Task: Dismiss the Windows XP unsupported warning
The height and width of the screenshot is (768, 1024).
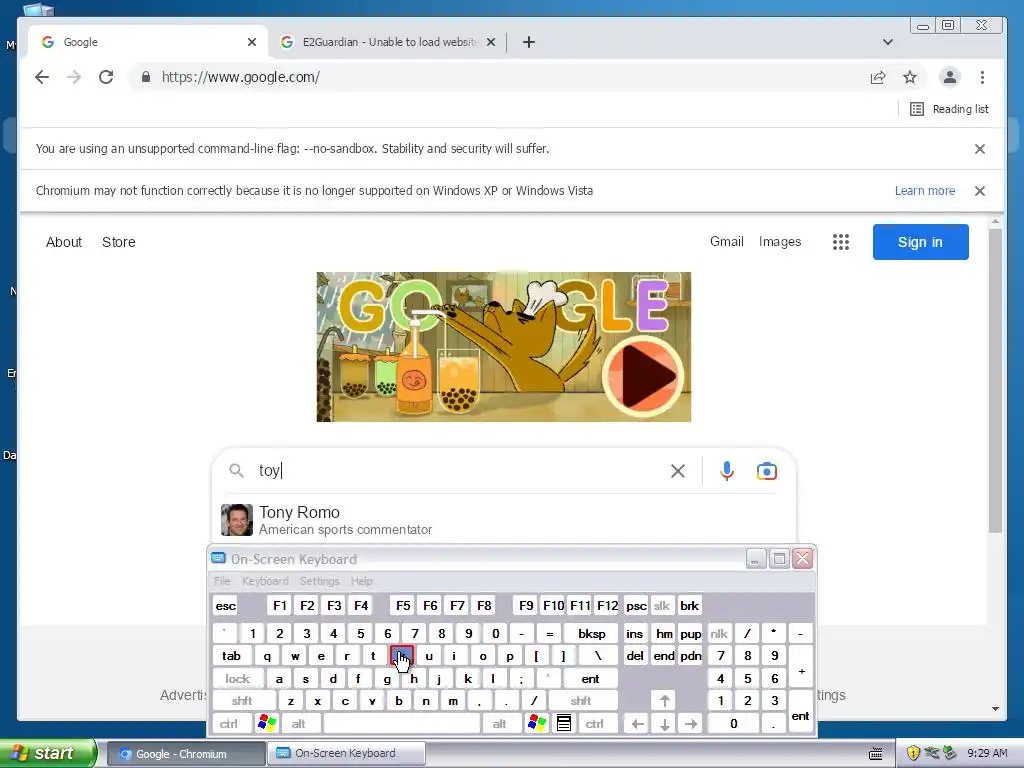Action: 980,191
